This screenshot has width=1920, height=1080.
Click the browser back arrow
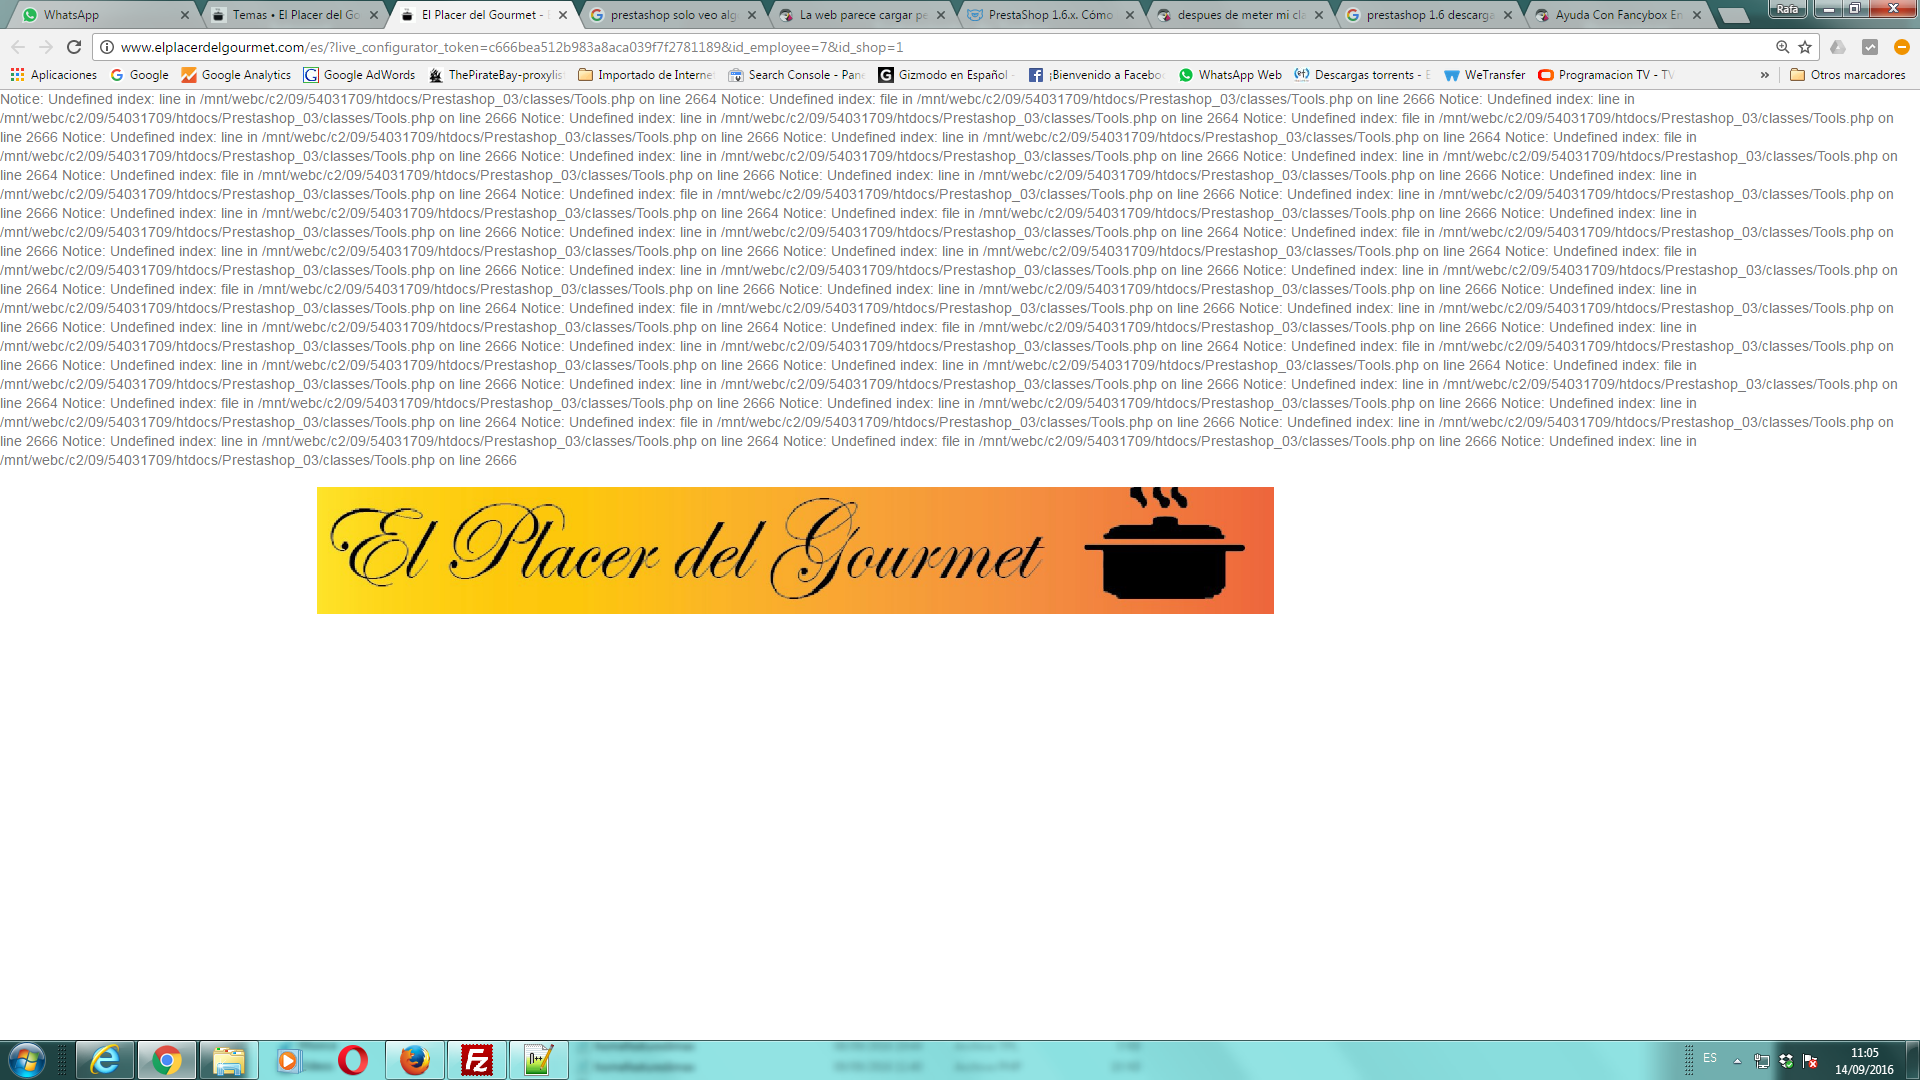18,47
